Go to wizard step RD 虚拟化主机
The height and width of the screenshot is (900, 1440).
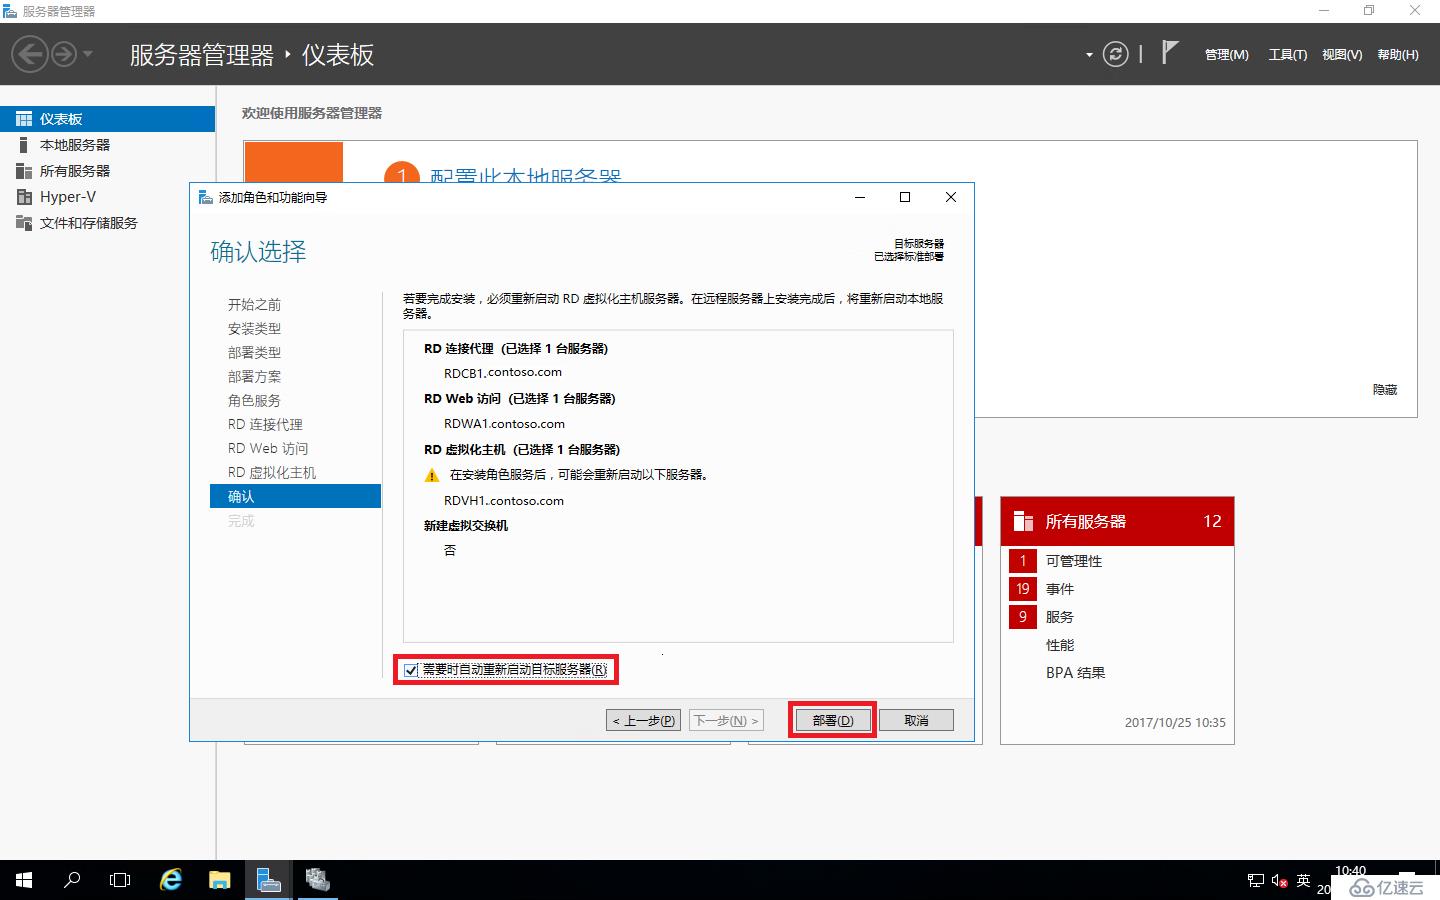pos(272,473)
